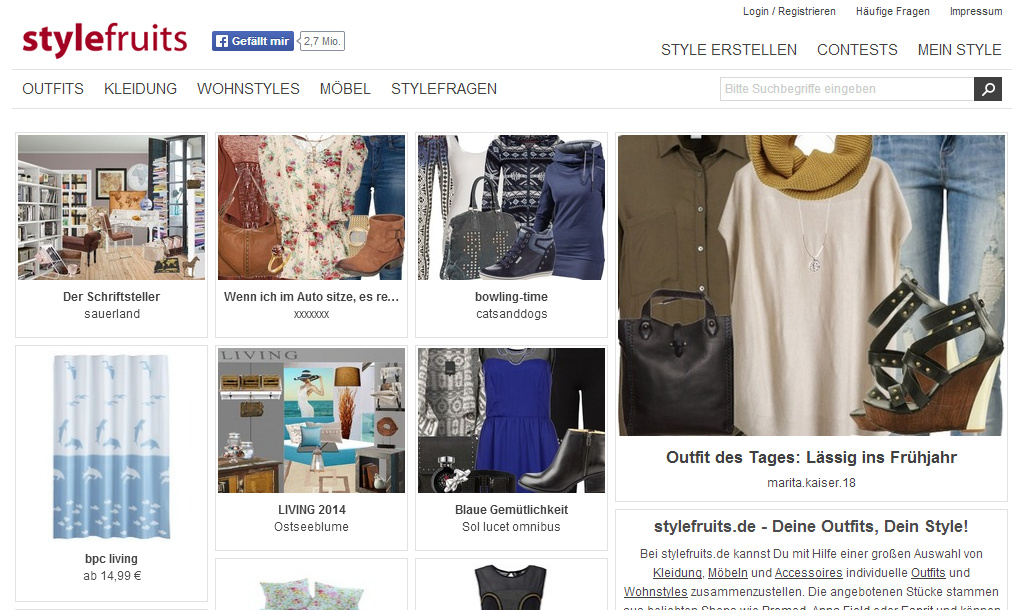The height and width of the screenshot is (610, 1021).
Task: Open STYLEFRAGEN page
Action: coord(444,89)
